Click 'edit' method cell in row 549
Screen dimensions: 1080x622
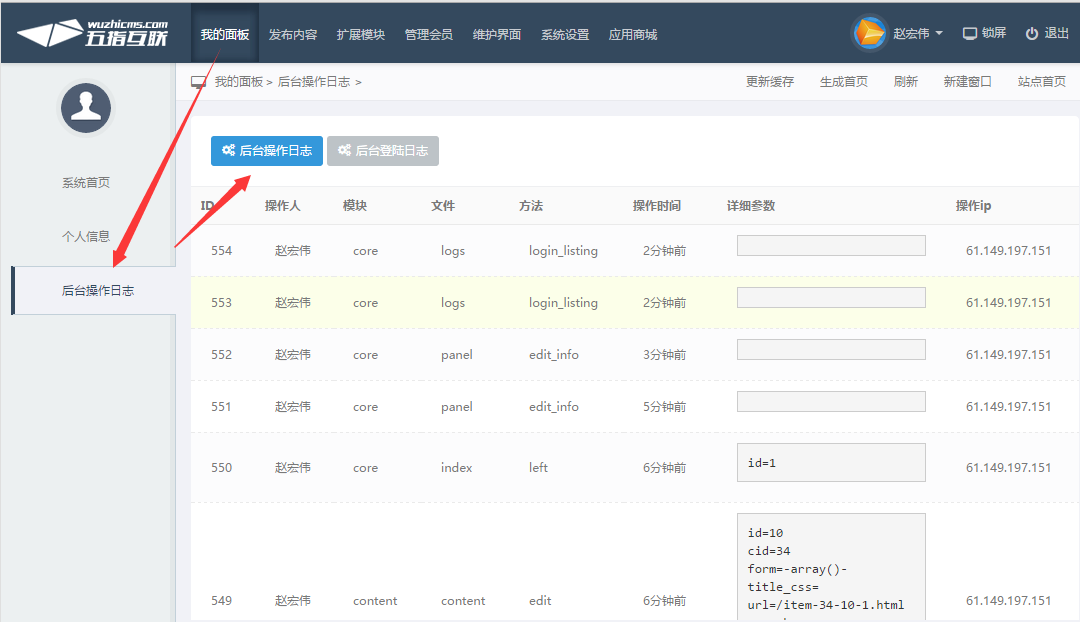[540, 601]
